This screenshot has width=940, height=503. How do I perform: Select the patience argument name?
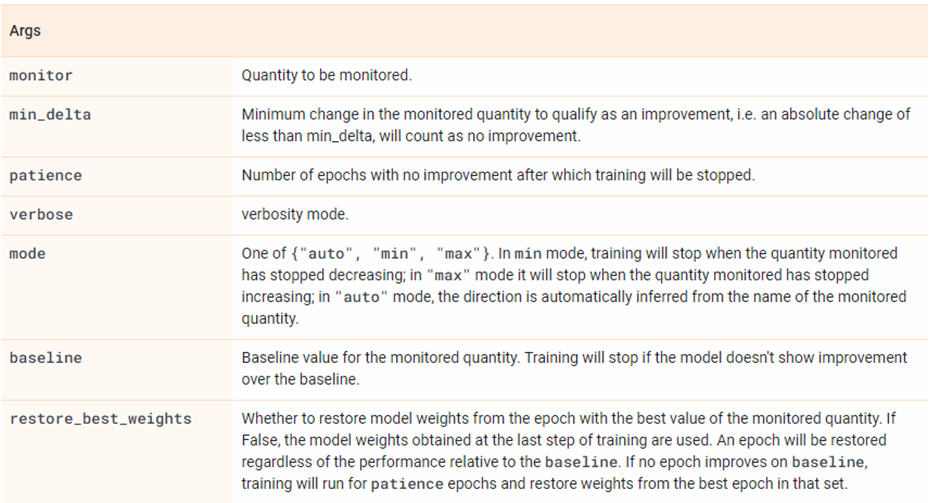[x=46, y=176]
